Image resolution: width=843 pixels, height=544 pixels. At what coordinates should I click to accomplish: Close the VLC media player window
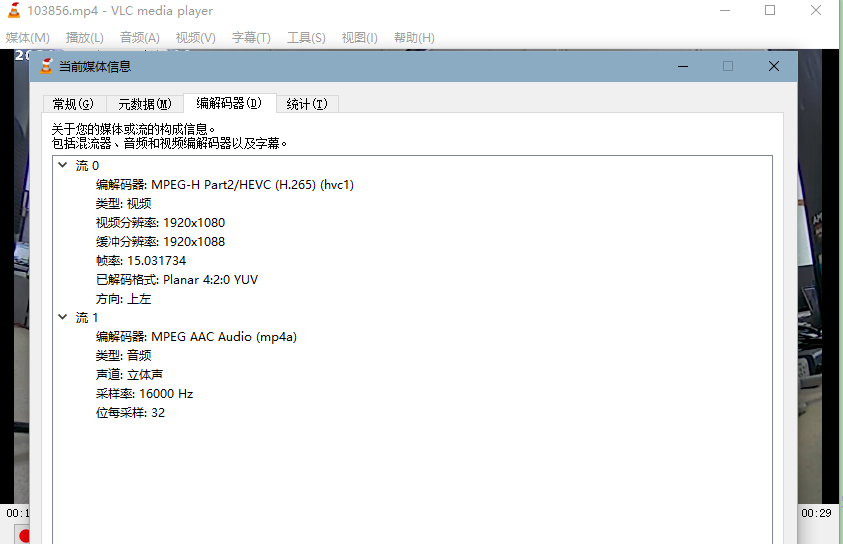(816, 10)
